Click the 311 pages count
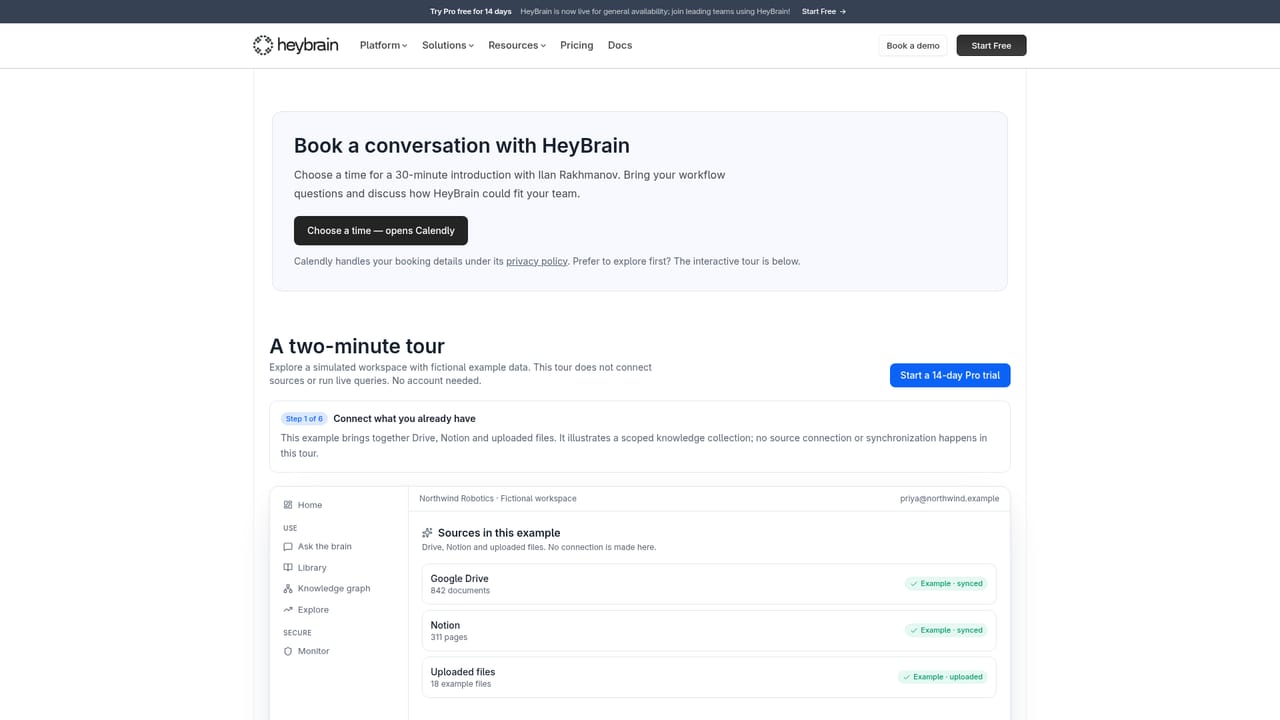 click(449, 637)
